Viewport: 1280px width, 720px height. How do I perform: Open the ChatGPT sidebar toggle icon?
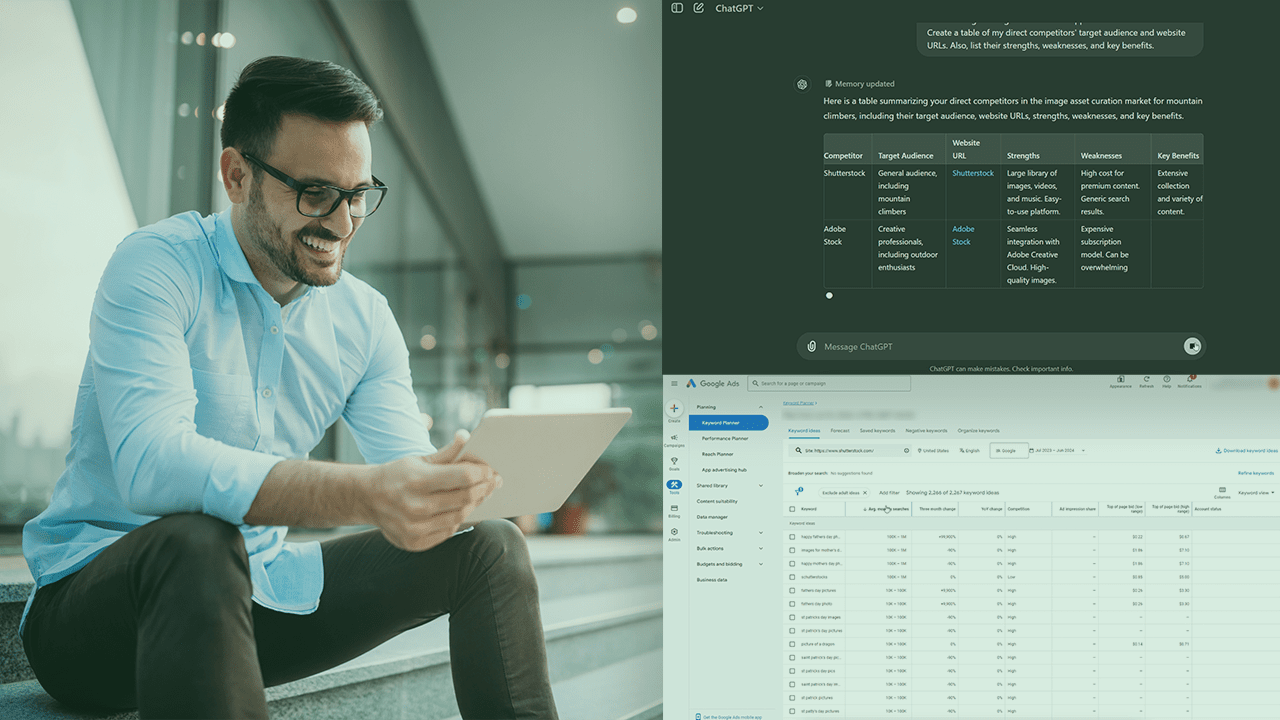677,8
